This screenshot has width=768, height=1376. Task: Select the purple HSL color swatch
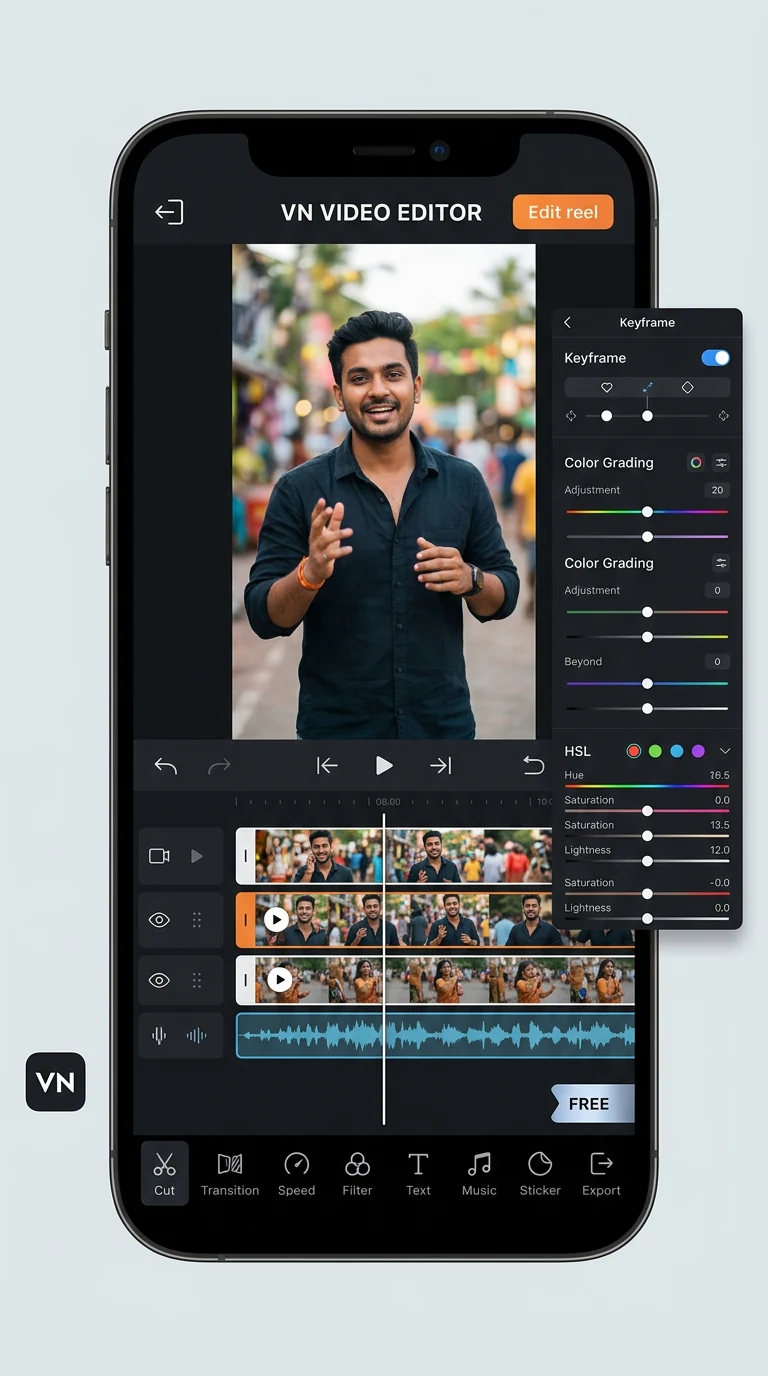pos(698,751)
